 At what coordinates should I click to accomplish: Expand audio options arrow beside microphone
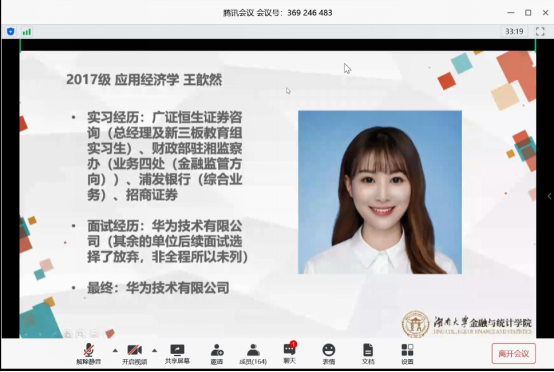115,350
